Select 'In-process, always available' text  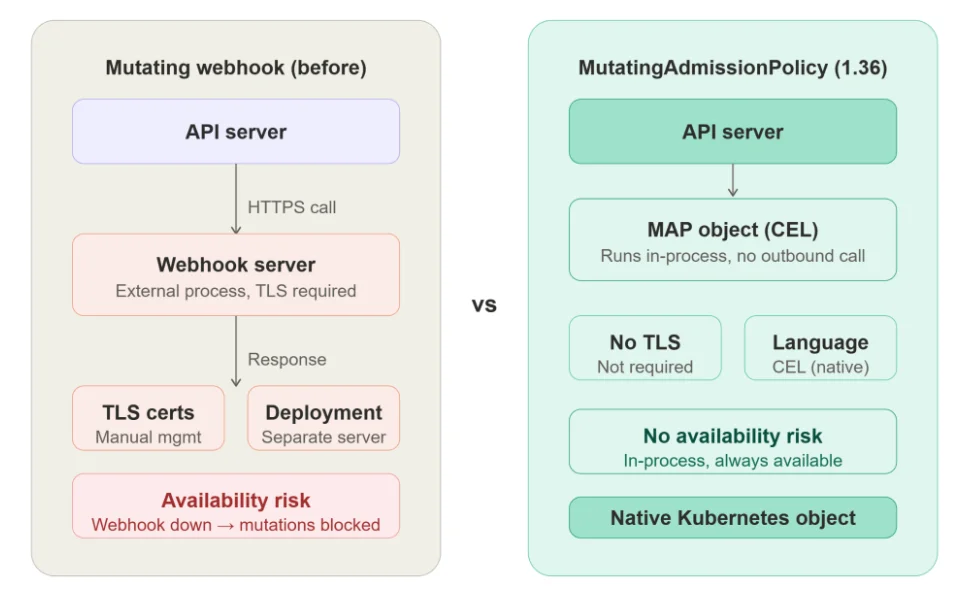[x=733, y=461]
